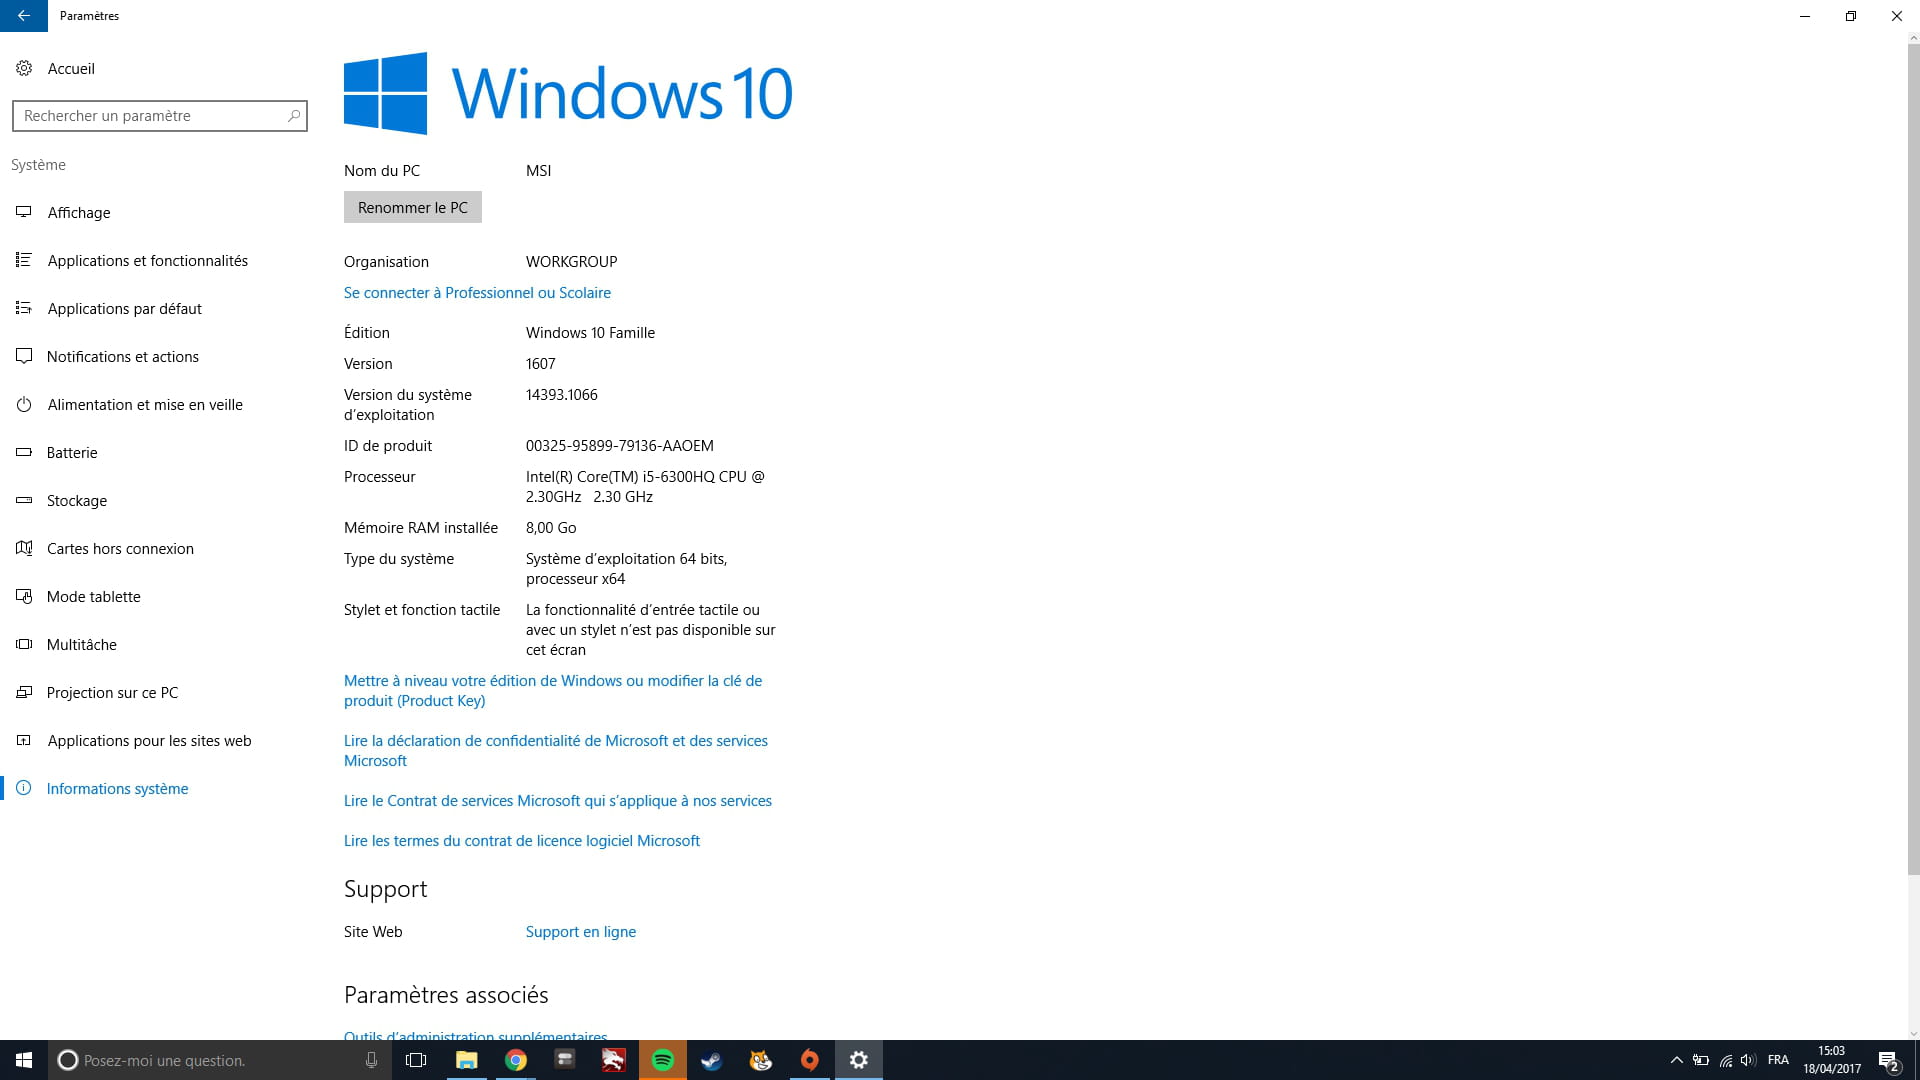The width and height of the screenshot is (1920, 1080).
Task: Click the Cortana microphone icon
Action: click(x=371, y=1060)
